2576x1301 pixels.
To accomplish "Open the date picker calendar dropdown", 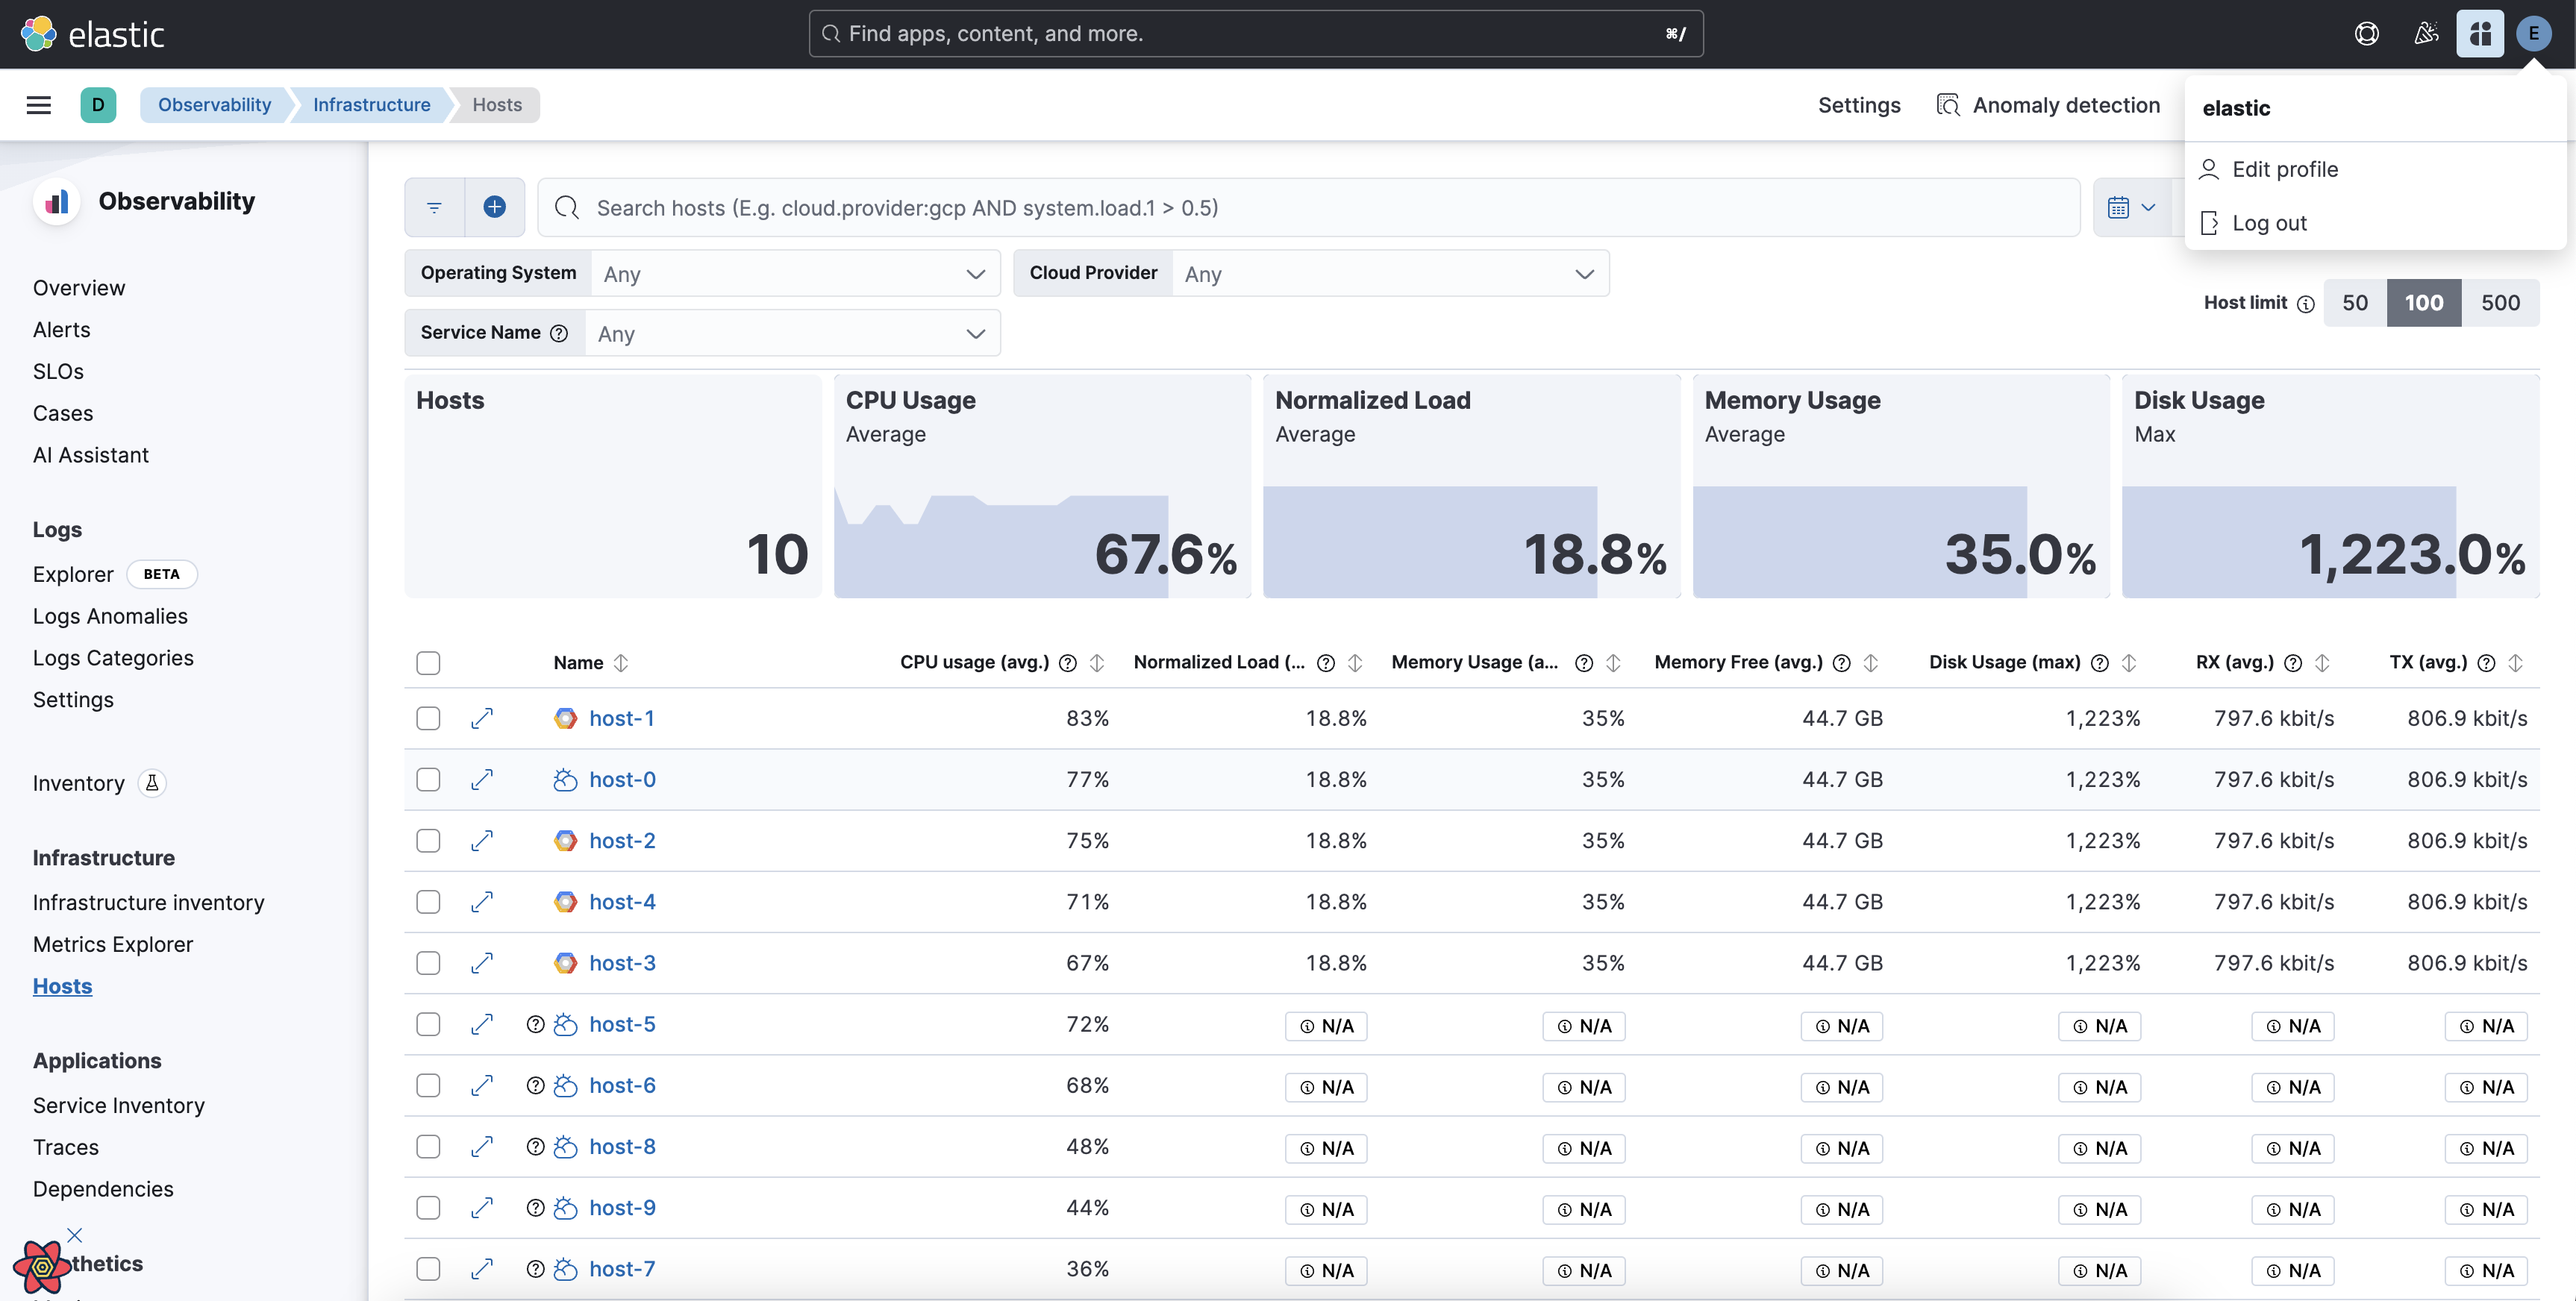I will pos(2132,207).
